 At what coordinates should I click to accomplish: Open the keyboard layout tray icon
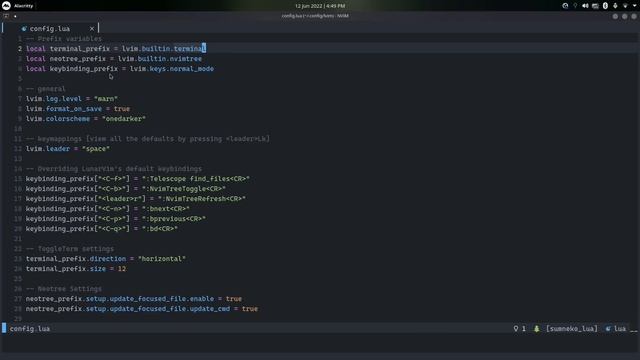(x=595, y=6)
